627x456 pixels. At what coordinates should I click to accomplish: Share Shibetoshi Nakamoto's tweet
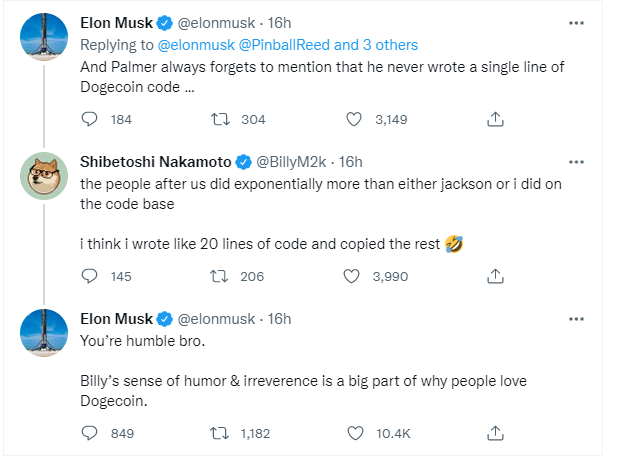click(494, 276)
